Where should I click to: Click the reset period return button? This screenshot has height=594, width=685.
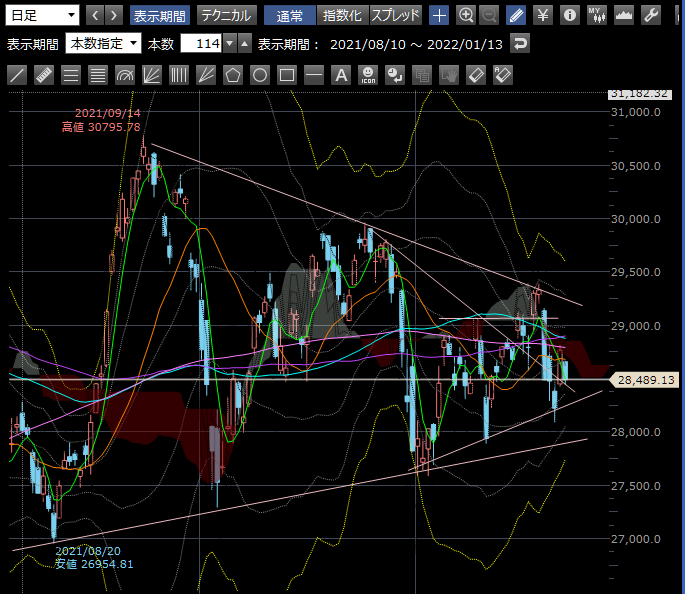pyautogui.click(x=519, y=44)
